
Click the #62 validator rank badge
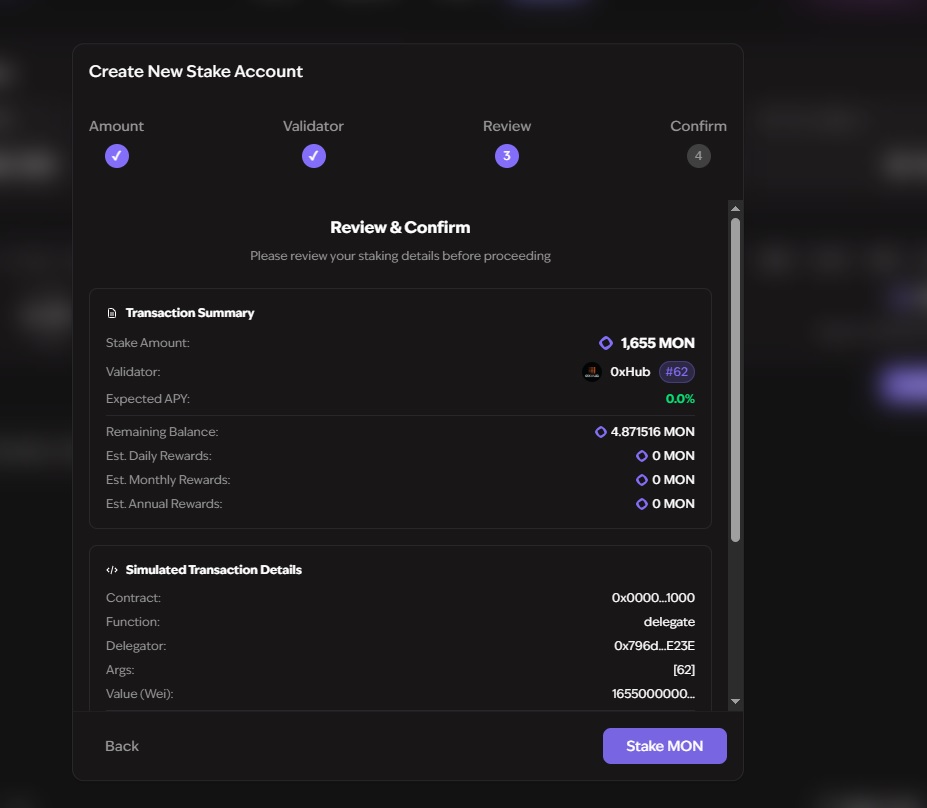click(x=677, y=372)
